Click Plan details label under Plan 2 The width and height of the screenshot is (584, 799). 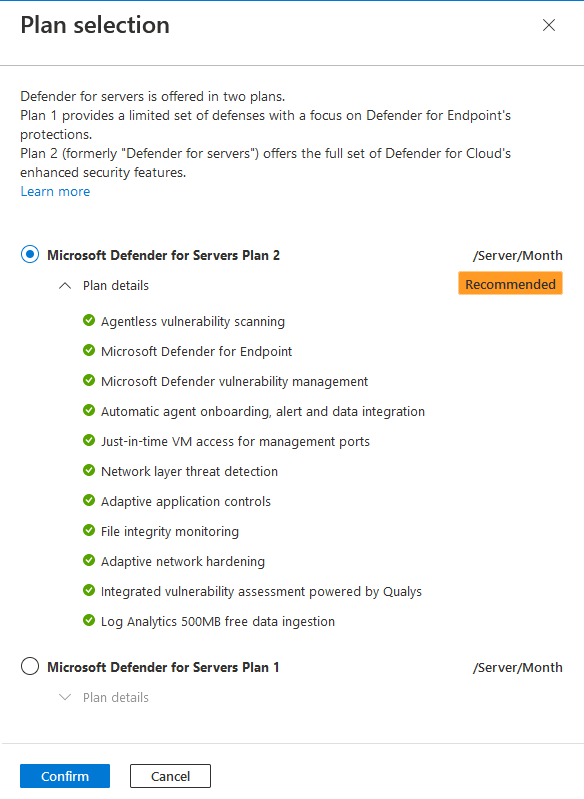pyautogui.click(x=116, y=285)
